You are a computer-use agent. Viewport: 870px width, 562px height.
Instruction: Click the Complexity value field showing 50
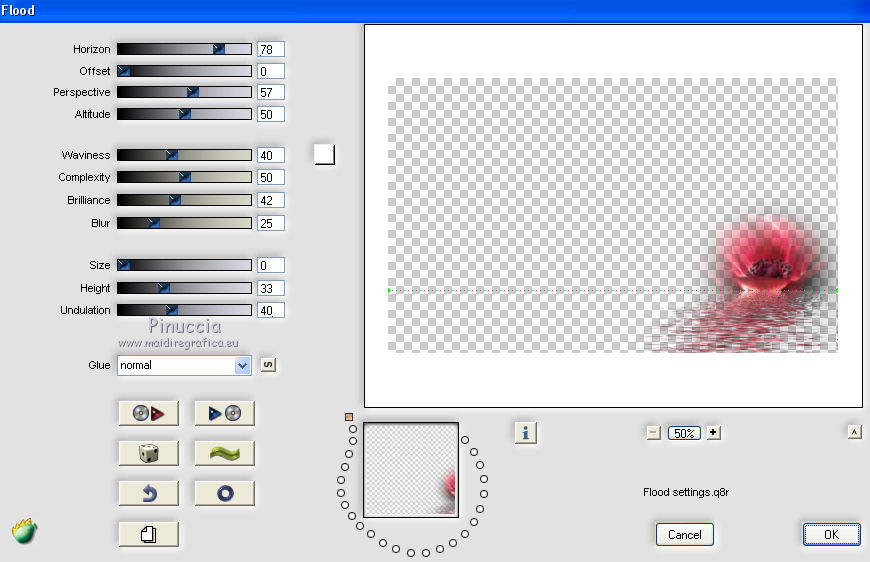[x=271, y=177]
